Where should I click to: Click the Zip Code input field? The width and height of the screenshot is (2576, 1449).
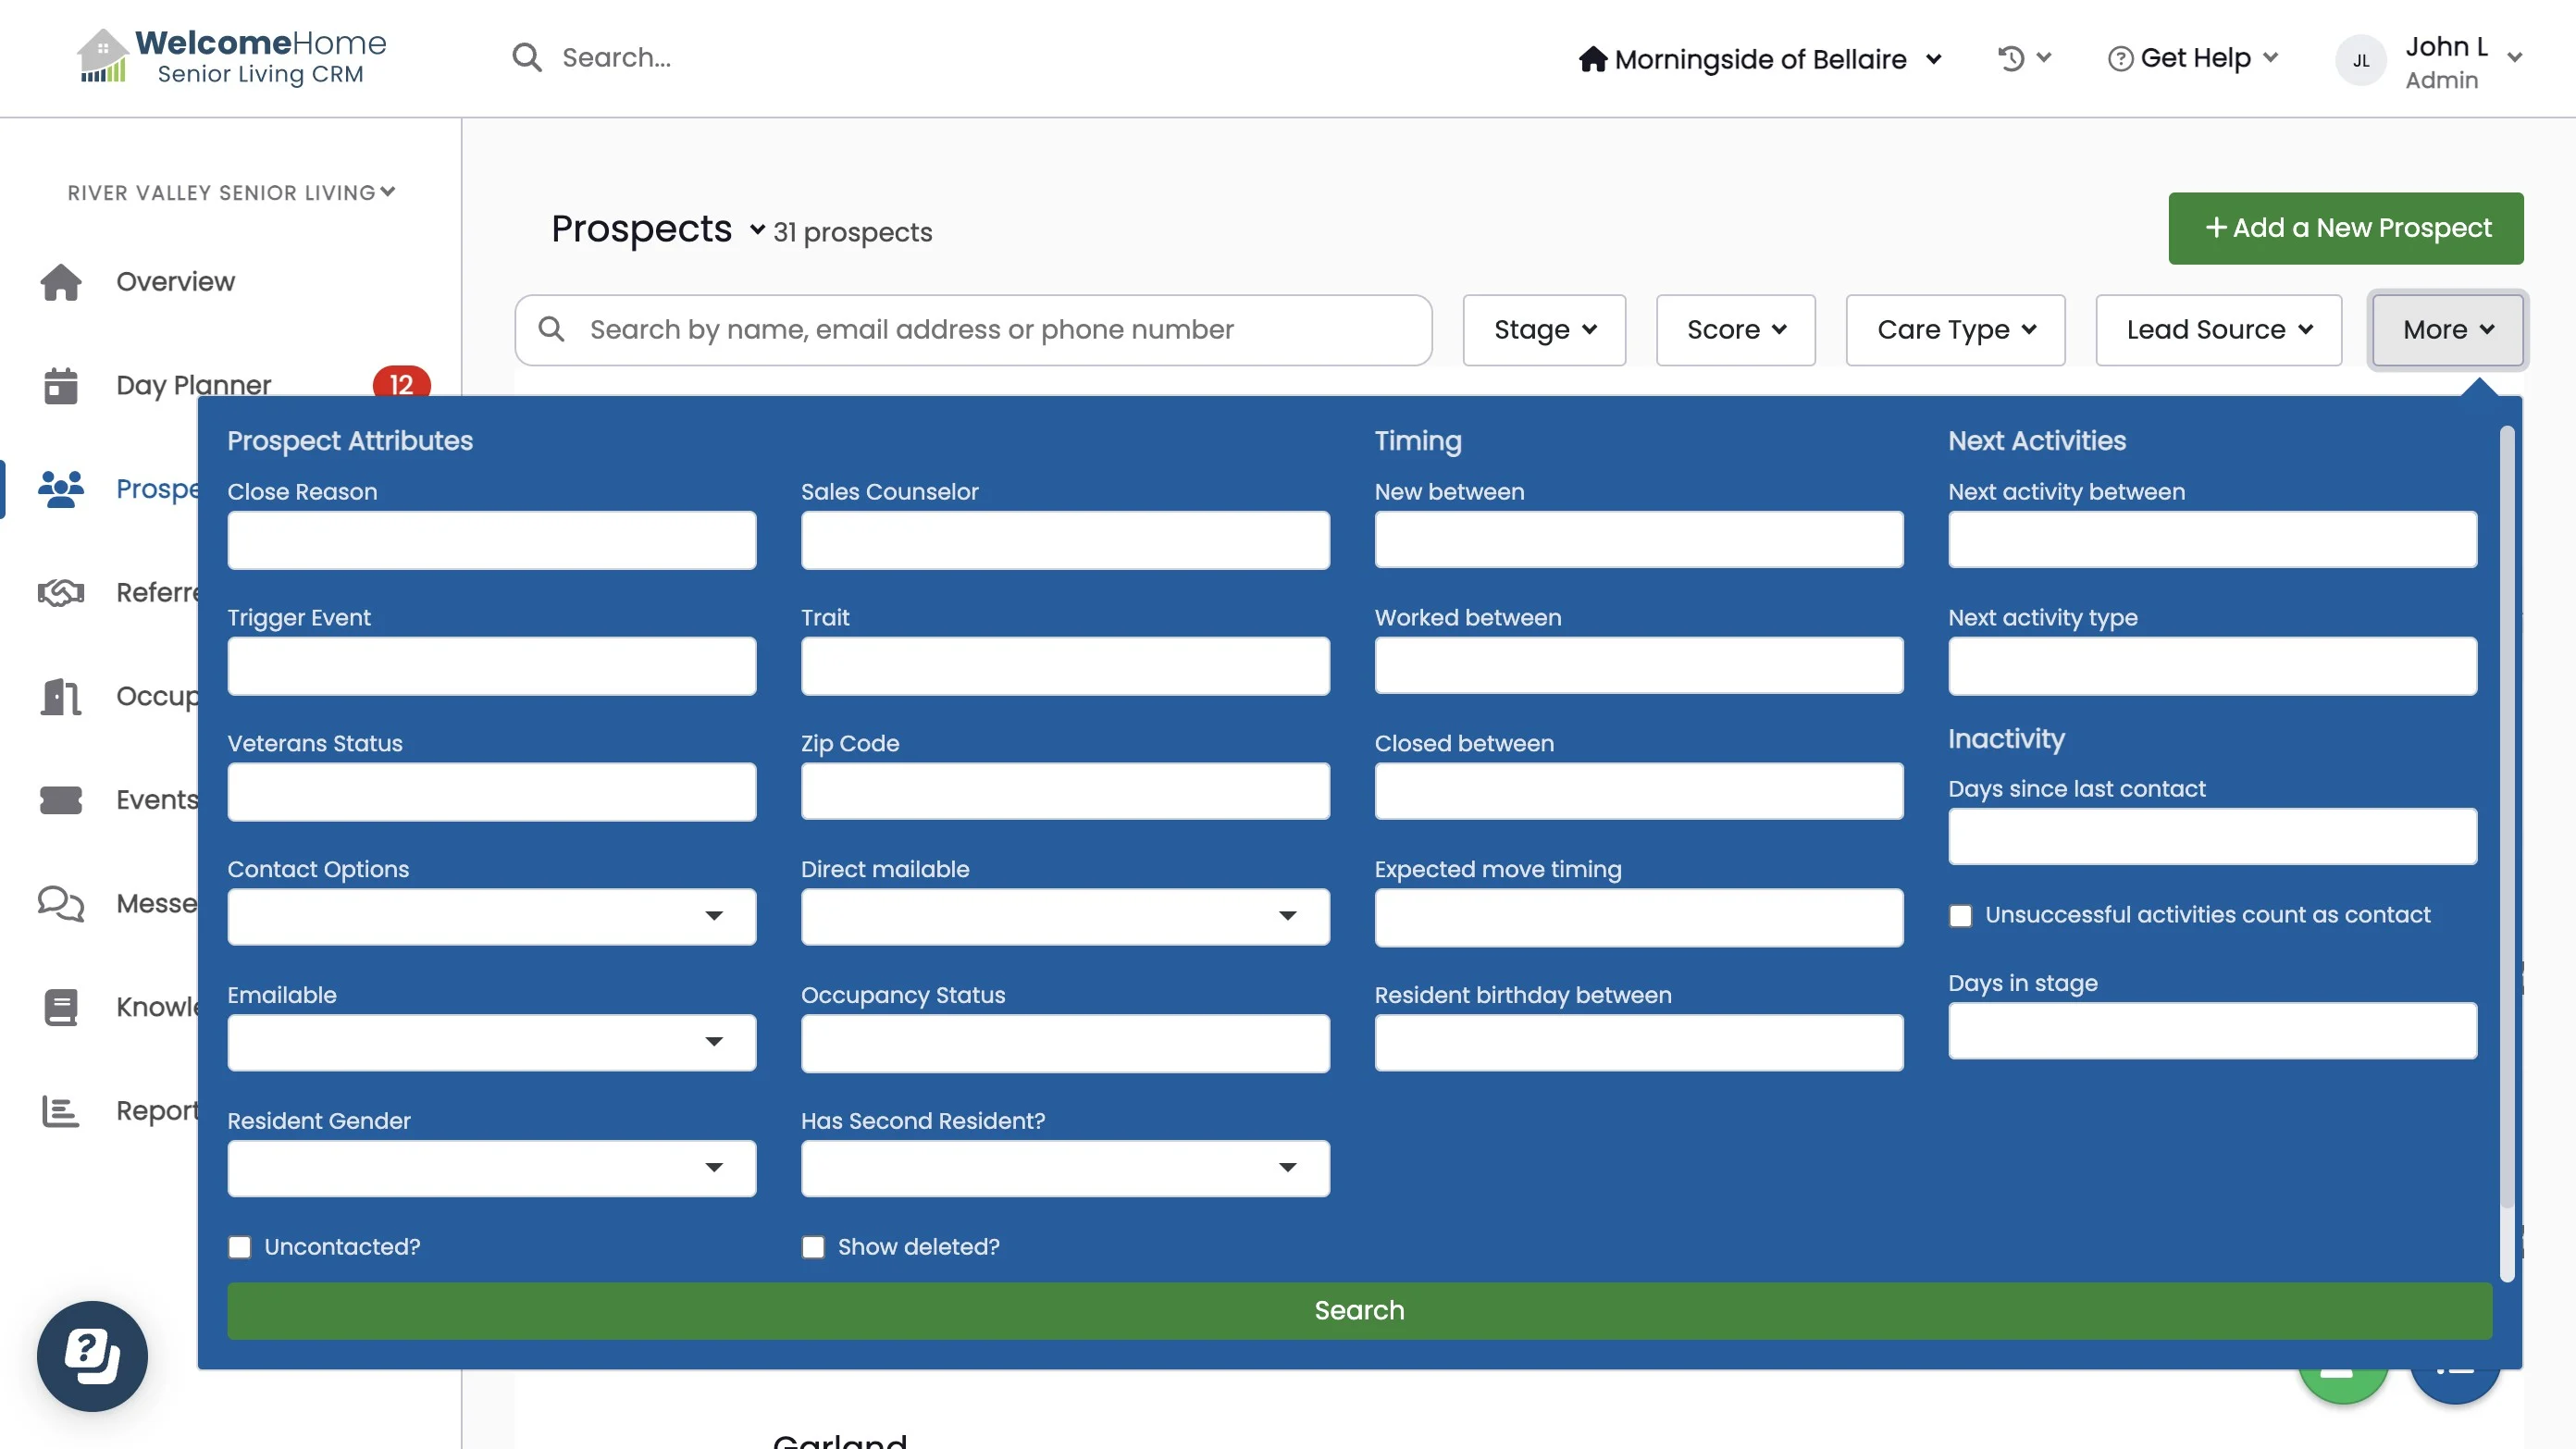pos(1065,791)
